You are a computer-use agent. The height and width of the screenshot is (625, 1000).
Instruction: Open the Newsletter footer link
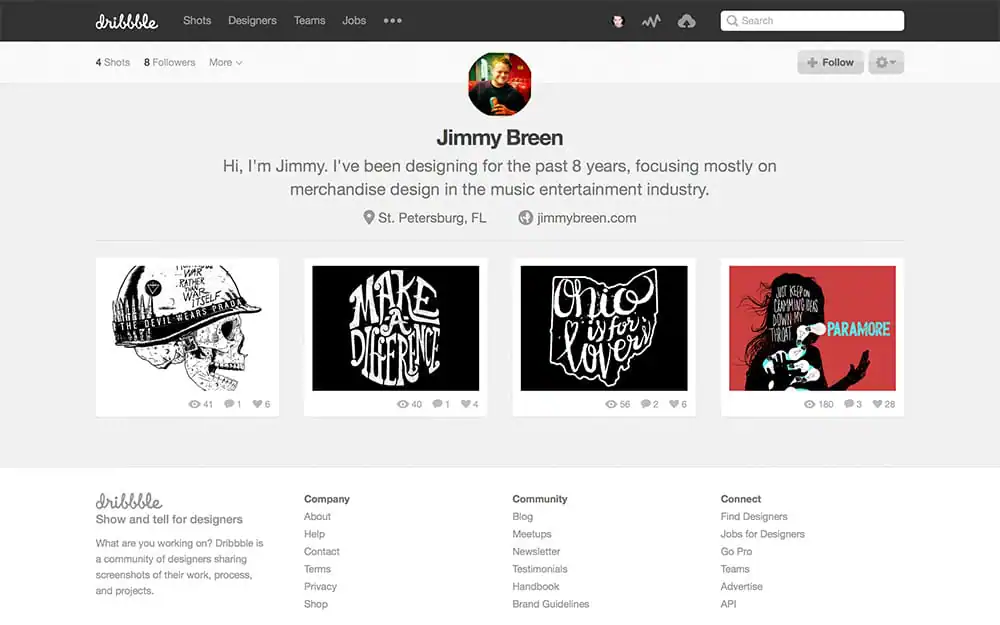coord(536,552)
